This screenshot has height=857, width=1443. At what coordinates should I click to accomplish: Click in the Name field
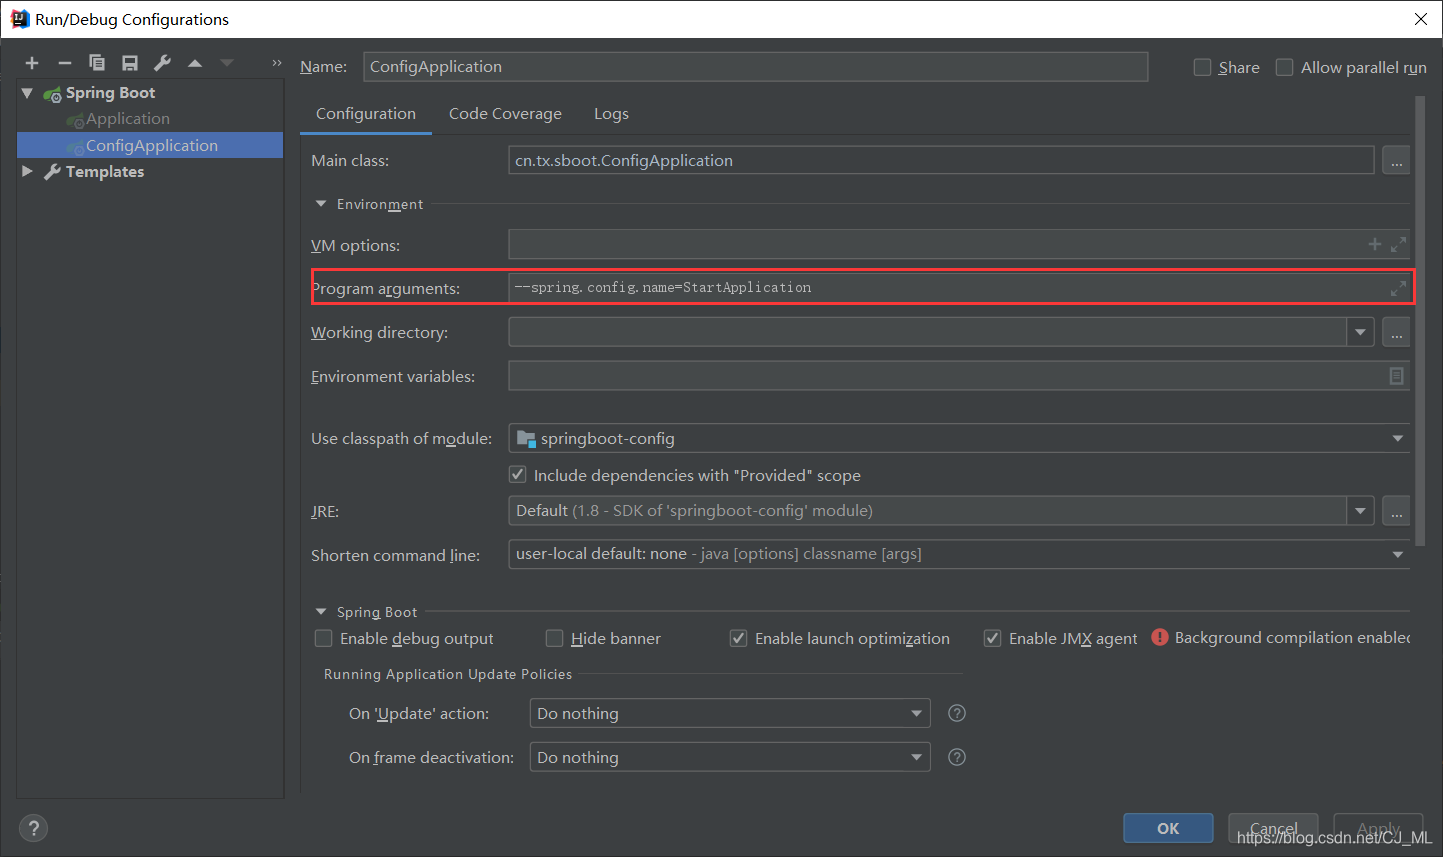pyautogui.click(x=756, y=67)
